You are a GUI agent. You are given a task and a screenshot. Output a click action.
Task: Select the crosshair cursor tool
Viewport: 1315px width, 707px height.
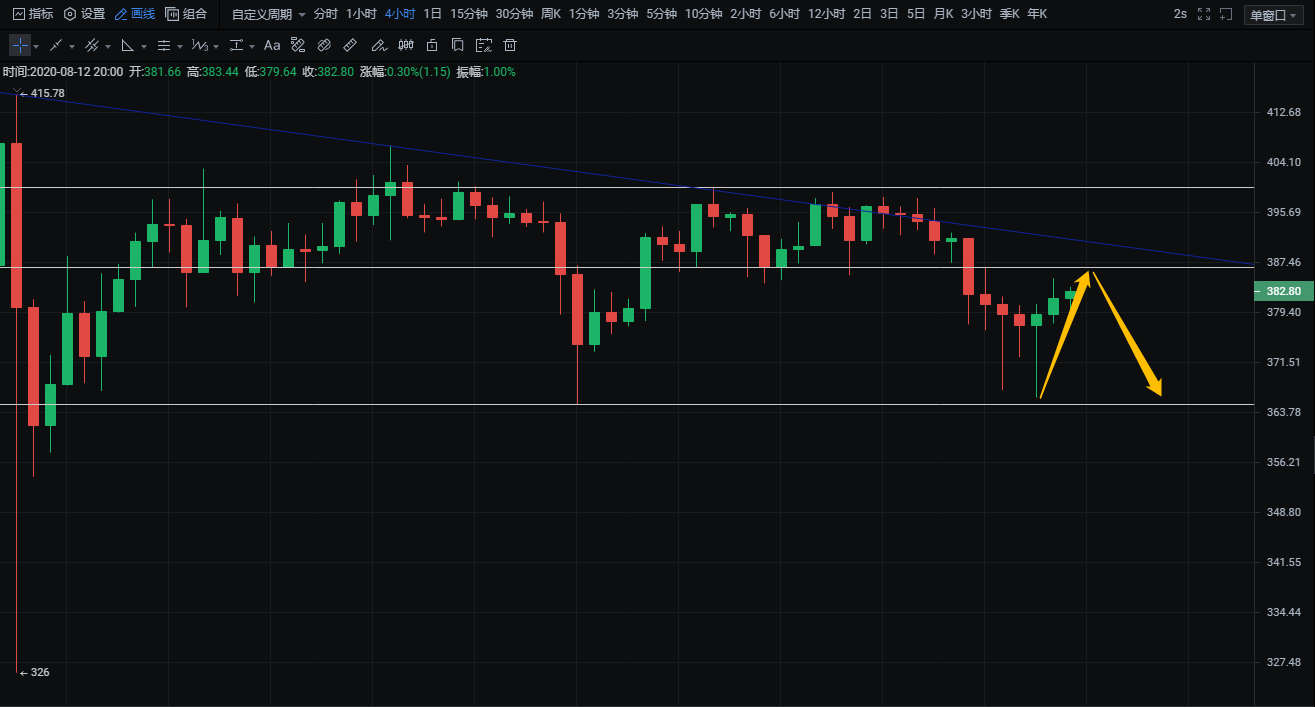point(20,45)
